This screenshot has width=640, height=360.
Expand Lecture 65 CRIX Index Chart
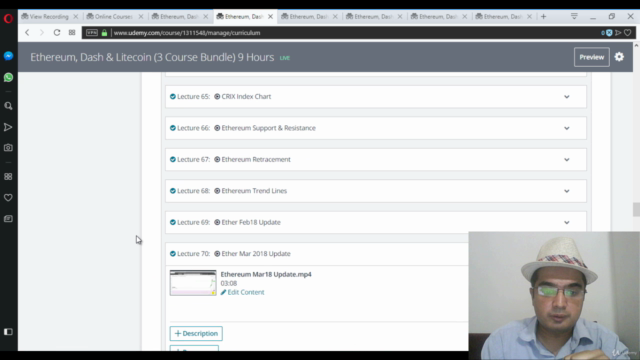point(567,97)
